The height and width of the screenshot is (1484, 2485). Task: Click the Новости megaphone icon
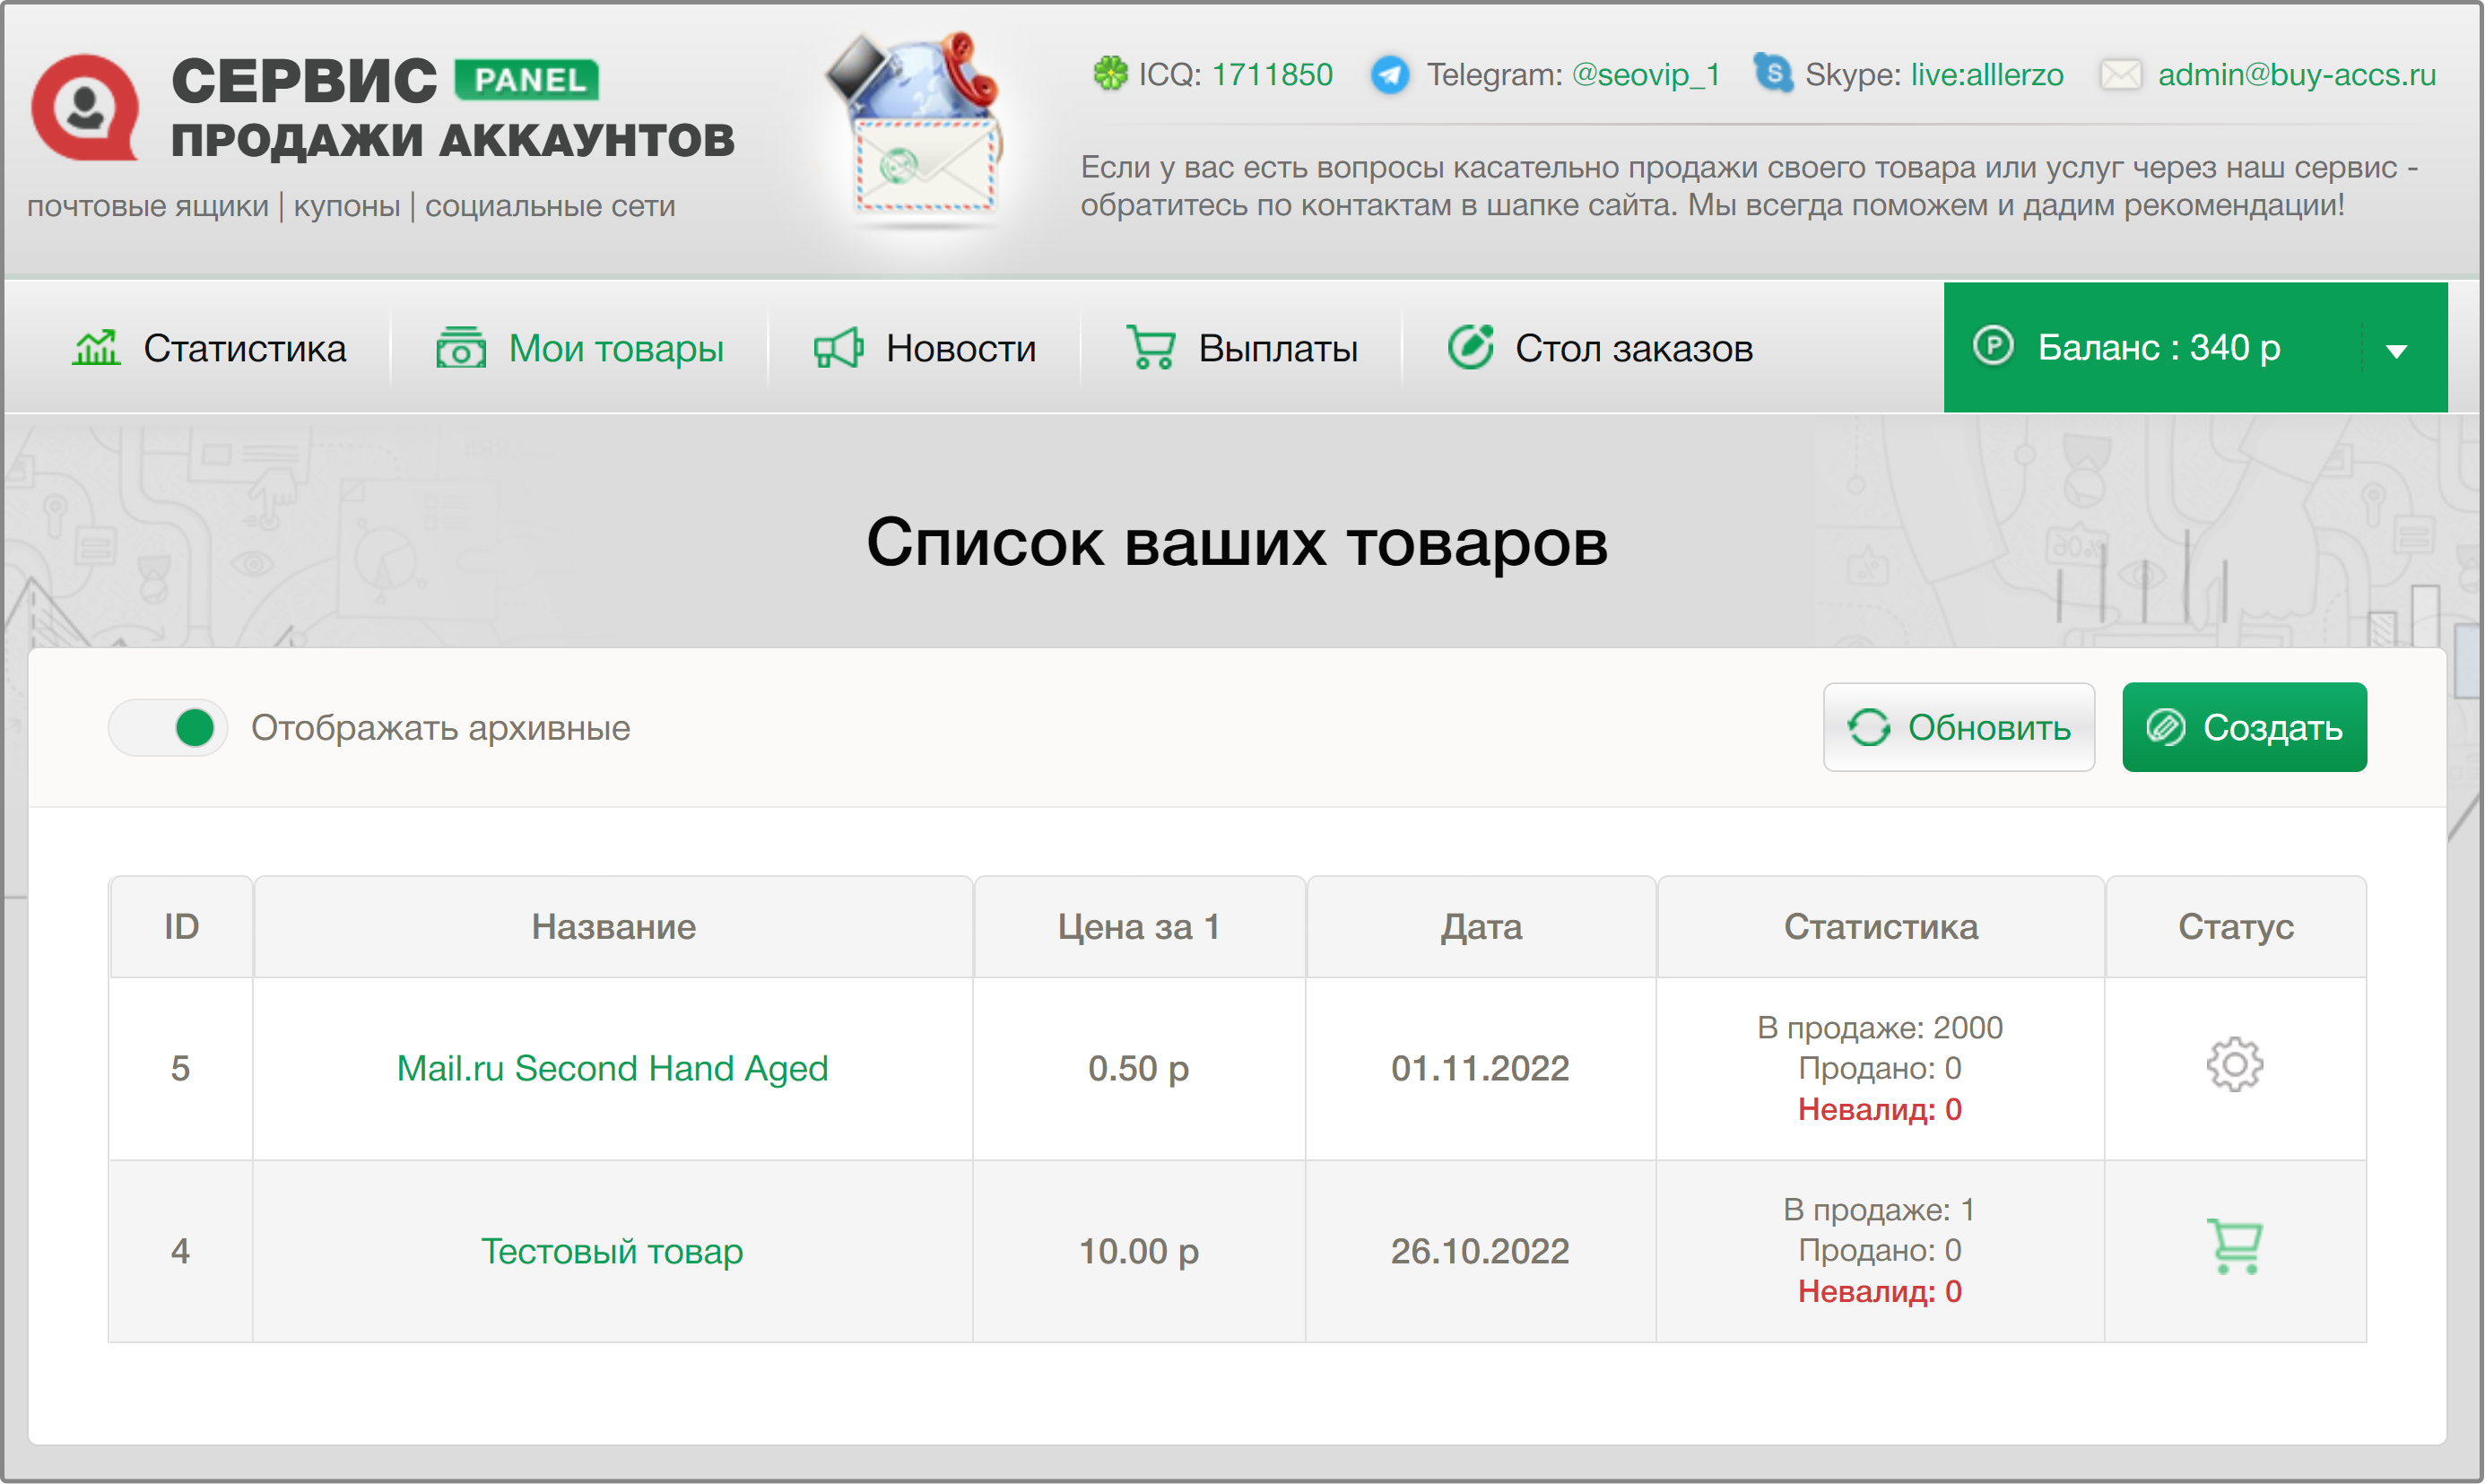838,348
